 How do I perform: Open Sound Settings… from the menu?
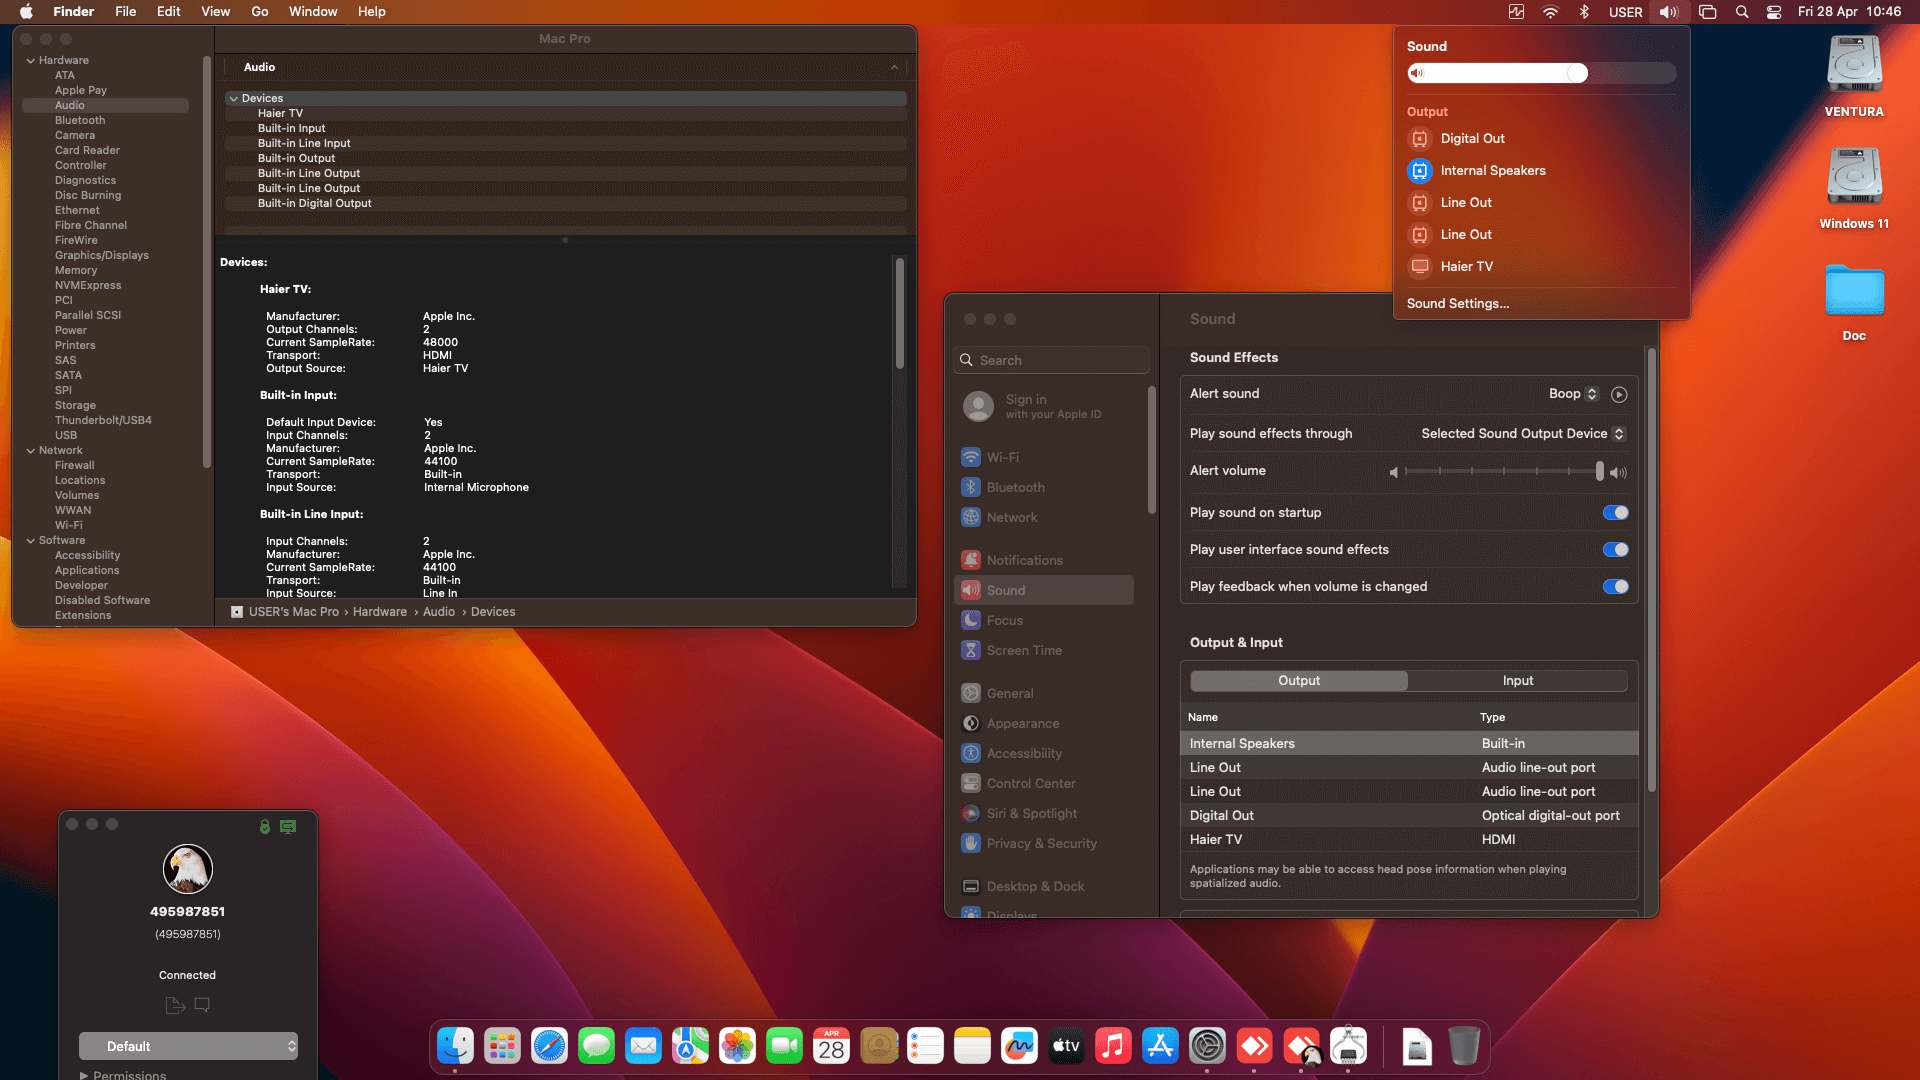(x=1457, y=304)
